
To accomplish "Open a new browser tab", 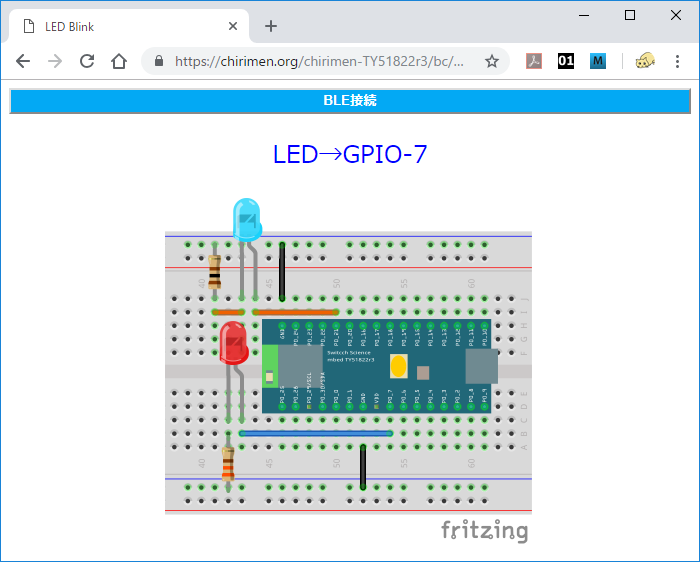I will pyautogui.click(x=271, y=27).
